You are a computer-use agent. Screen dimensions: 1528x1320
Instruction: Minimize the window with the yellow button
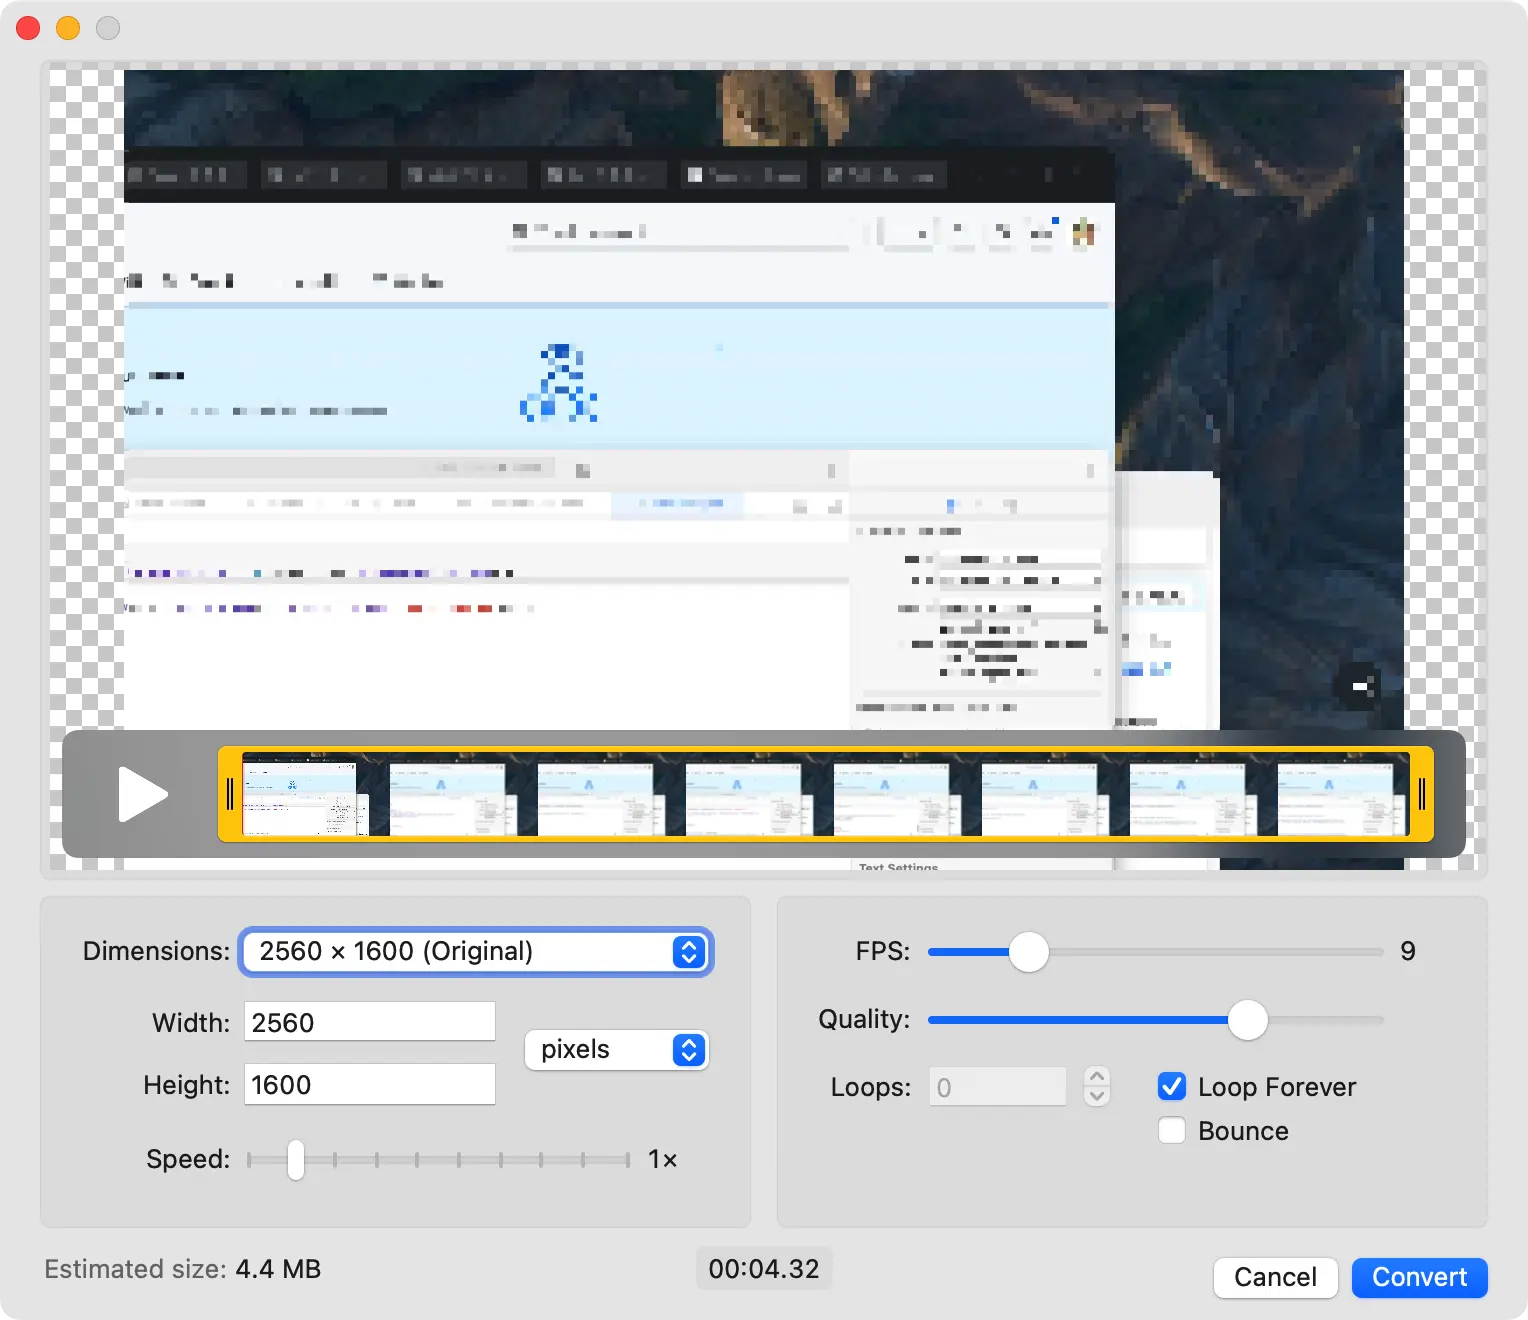68,28
